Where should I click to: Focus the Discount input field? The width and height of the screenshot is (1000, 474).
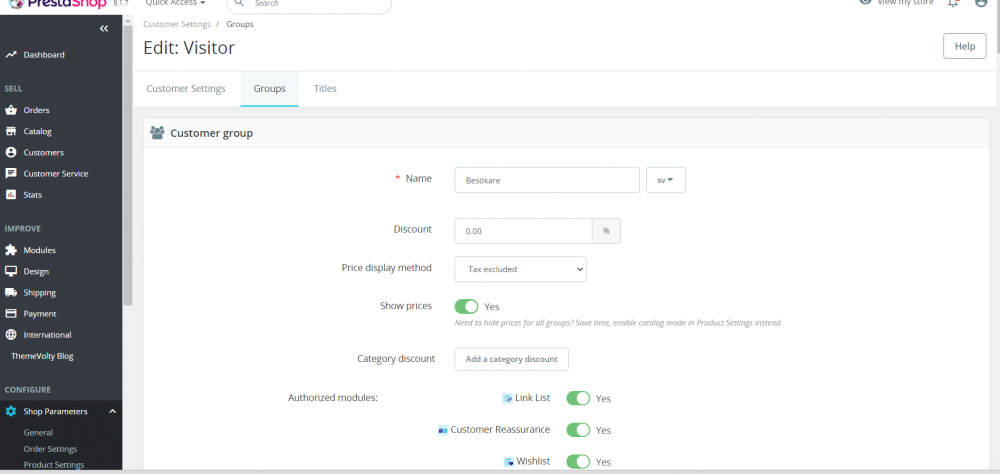point(524,231)
